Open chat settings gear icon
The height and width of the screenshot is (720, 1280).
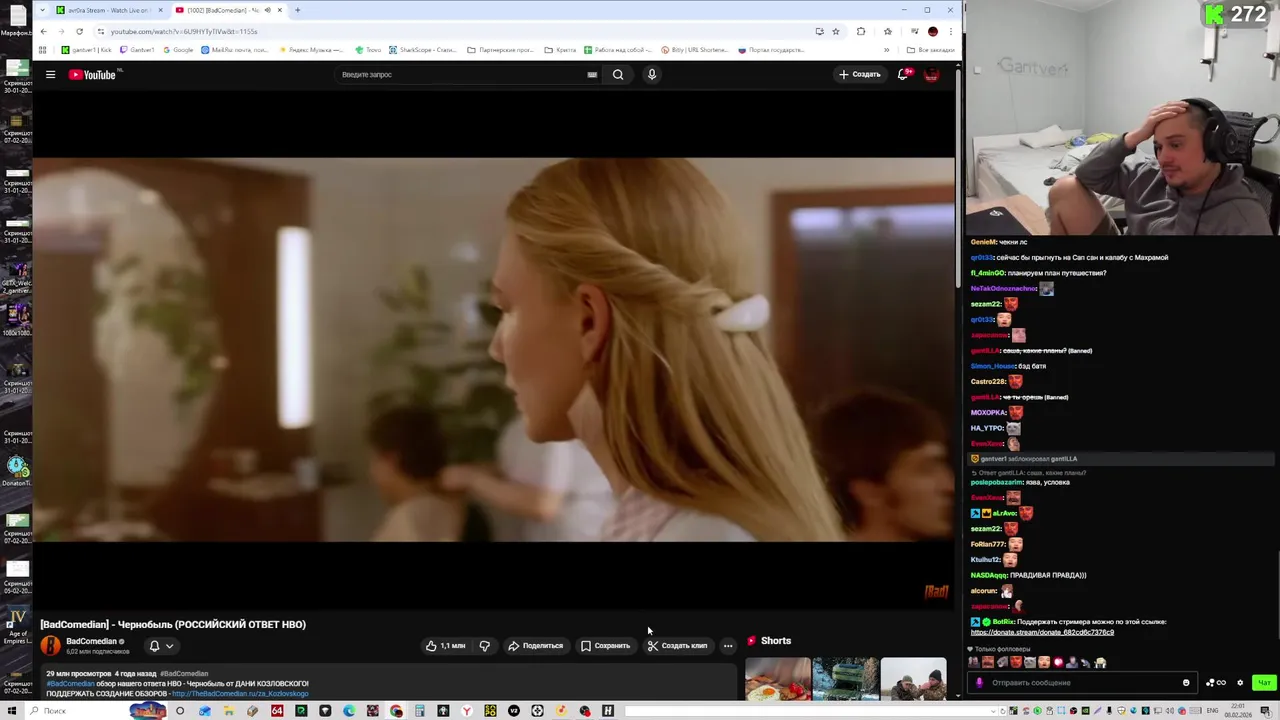(x=1240, y=683)
